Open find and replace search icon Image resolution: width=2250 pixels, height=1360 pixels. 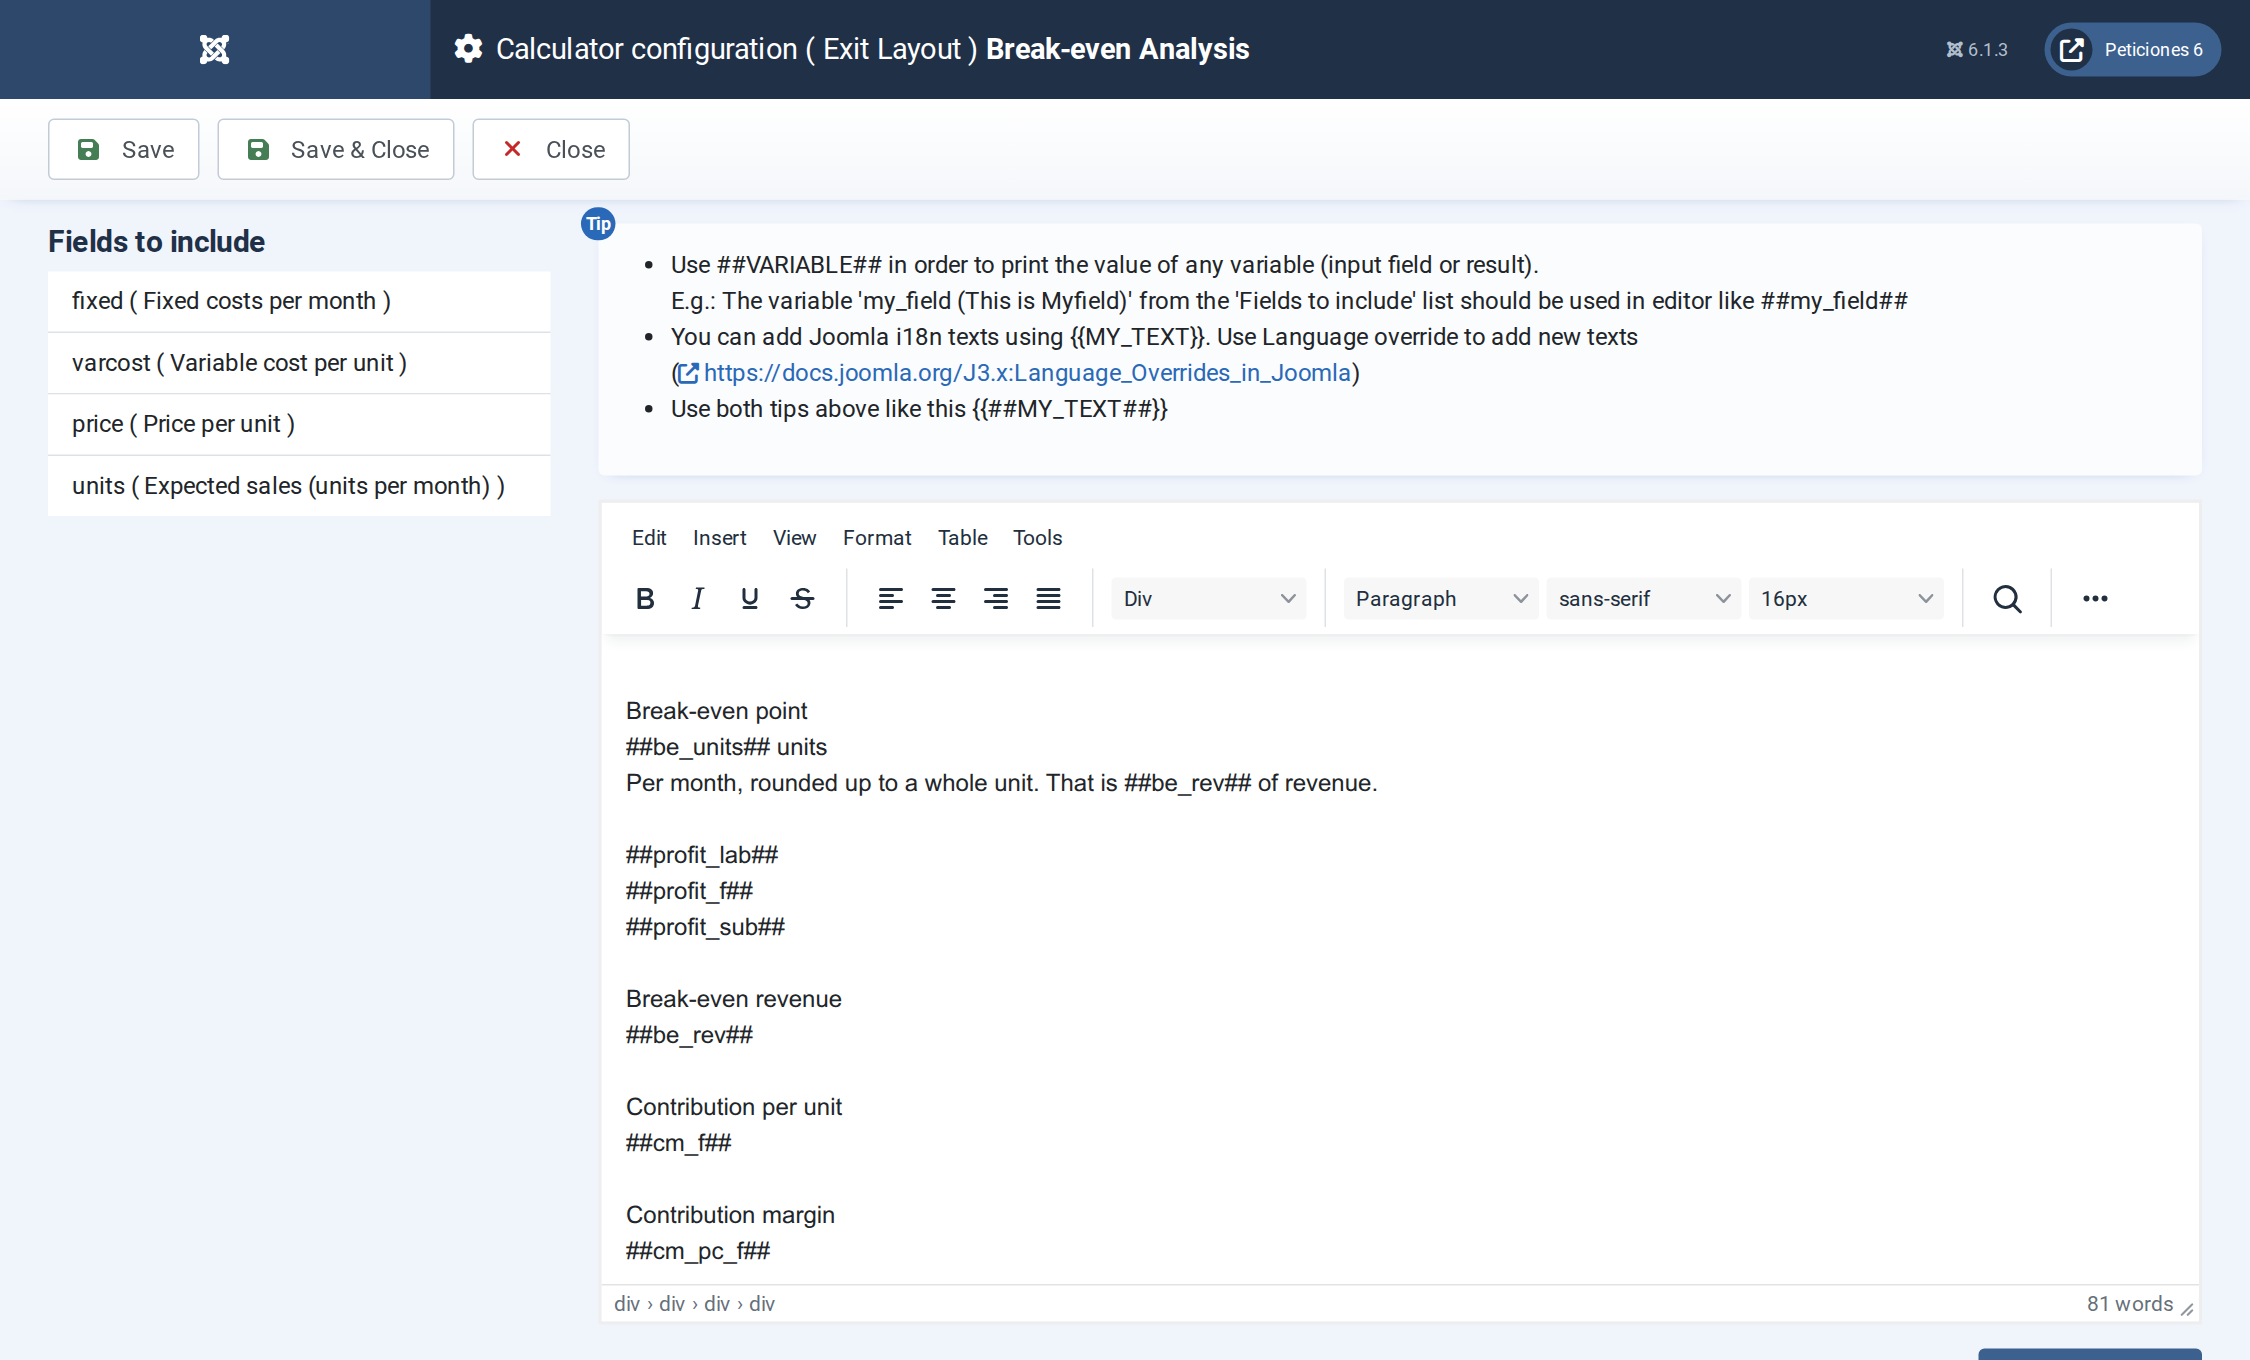(2007, 599)
